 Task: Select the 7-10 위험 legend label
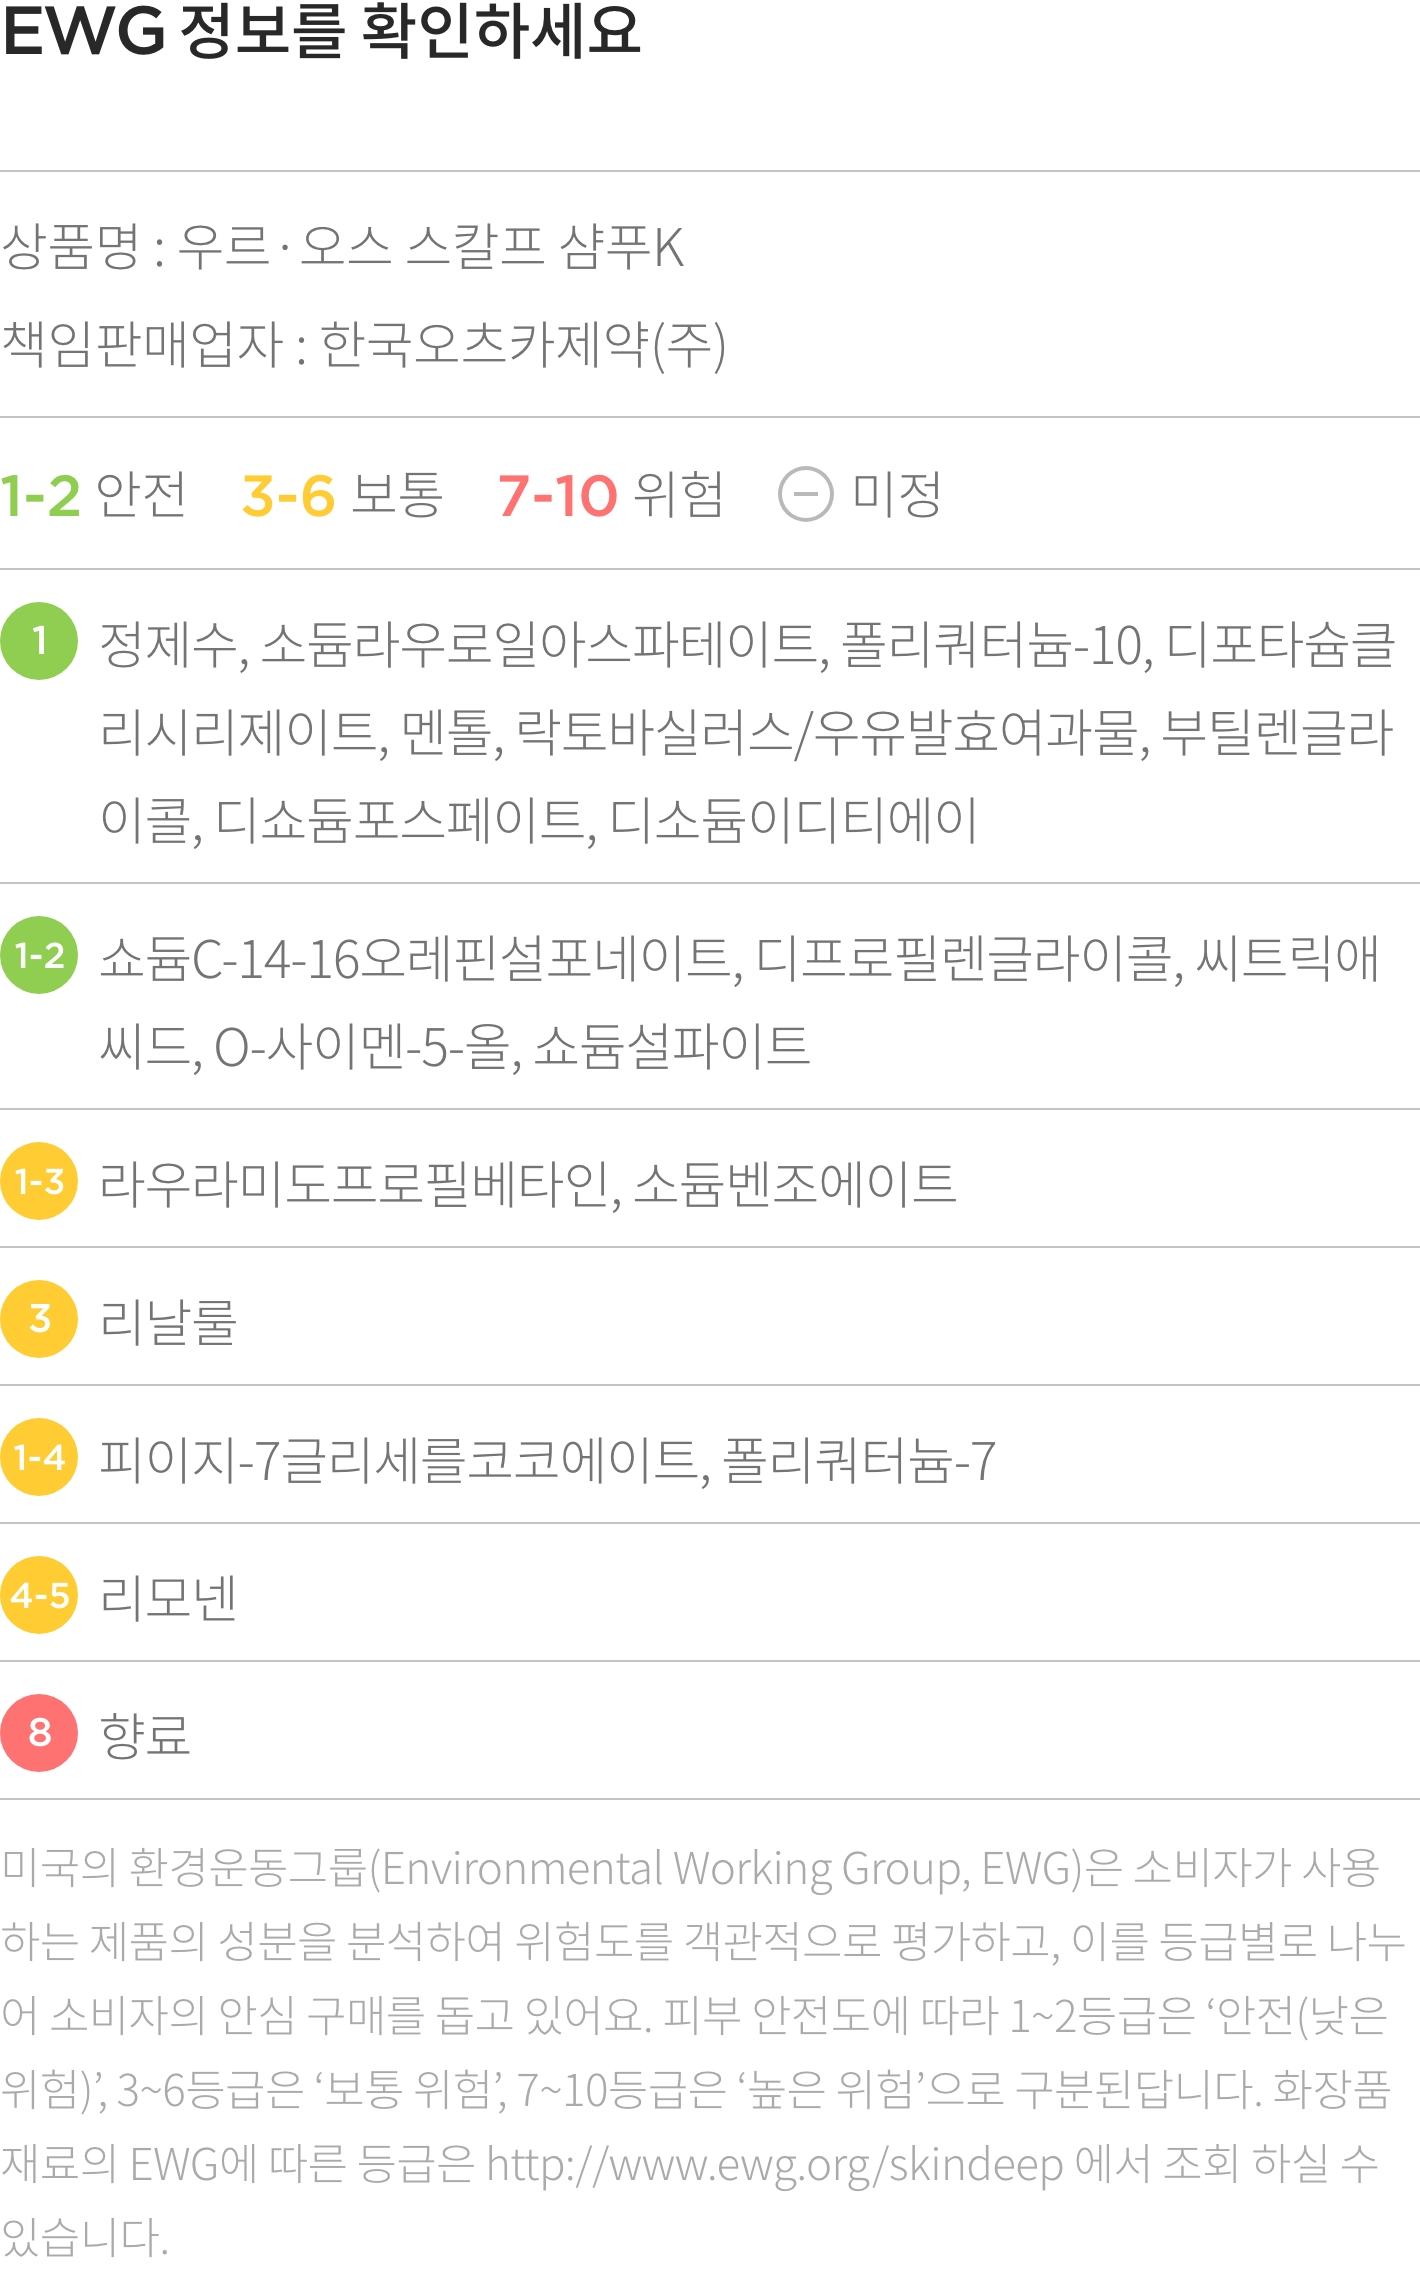tap(610, 494)
